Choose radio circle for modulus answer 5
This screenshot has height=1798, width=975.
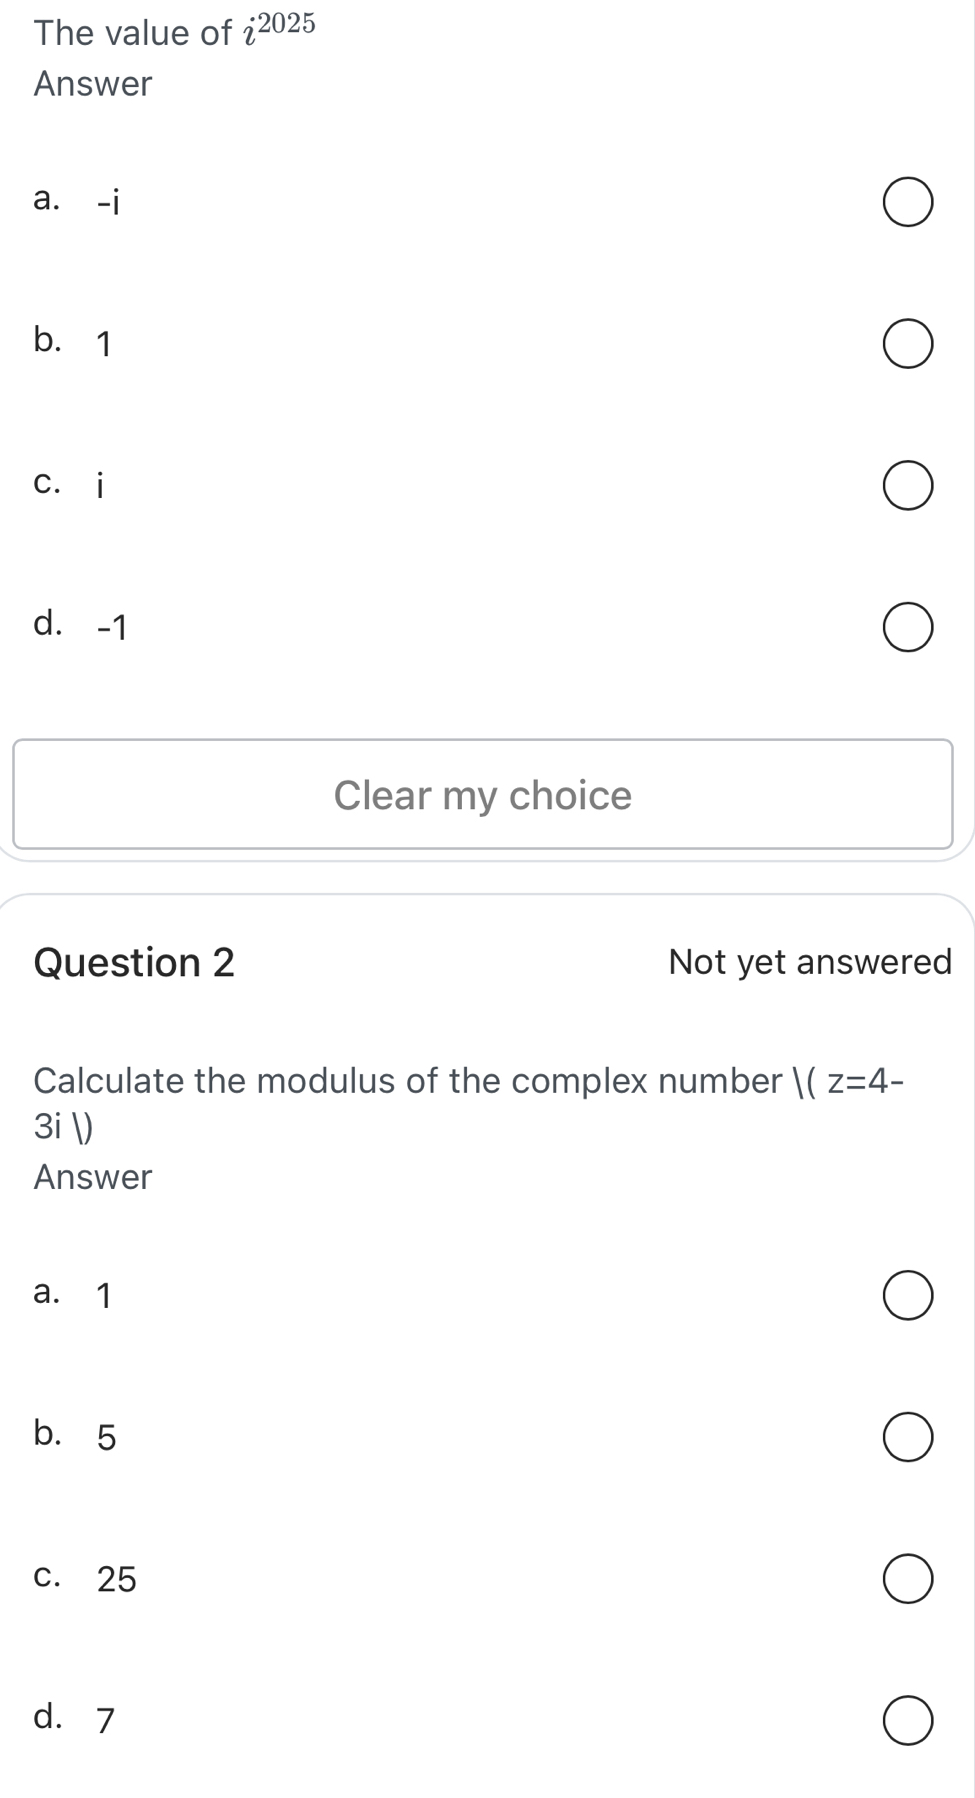click(x=908, y=1437)
